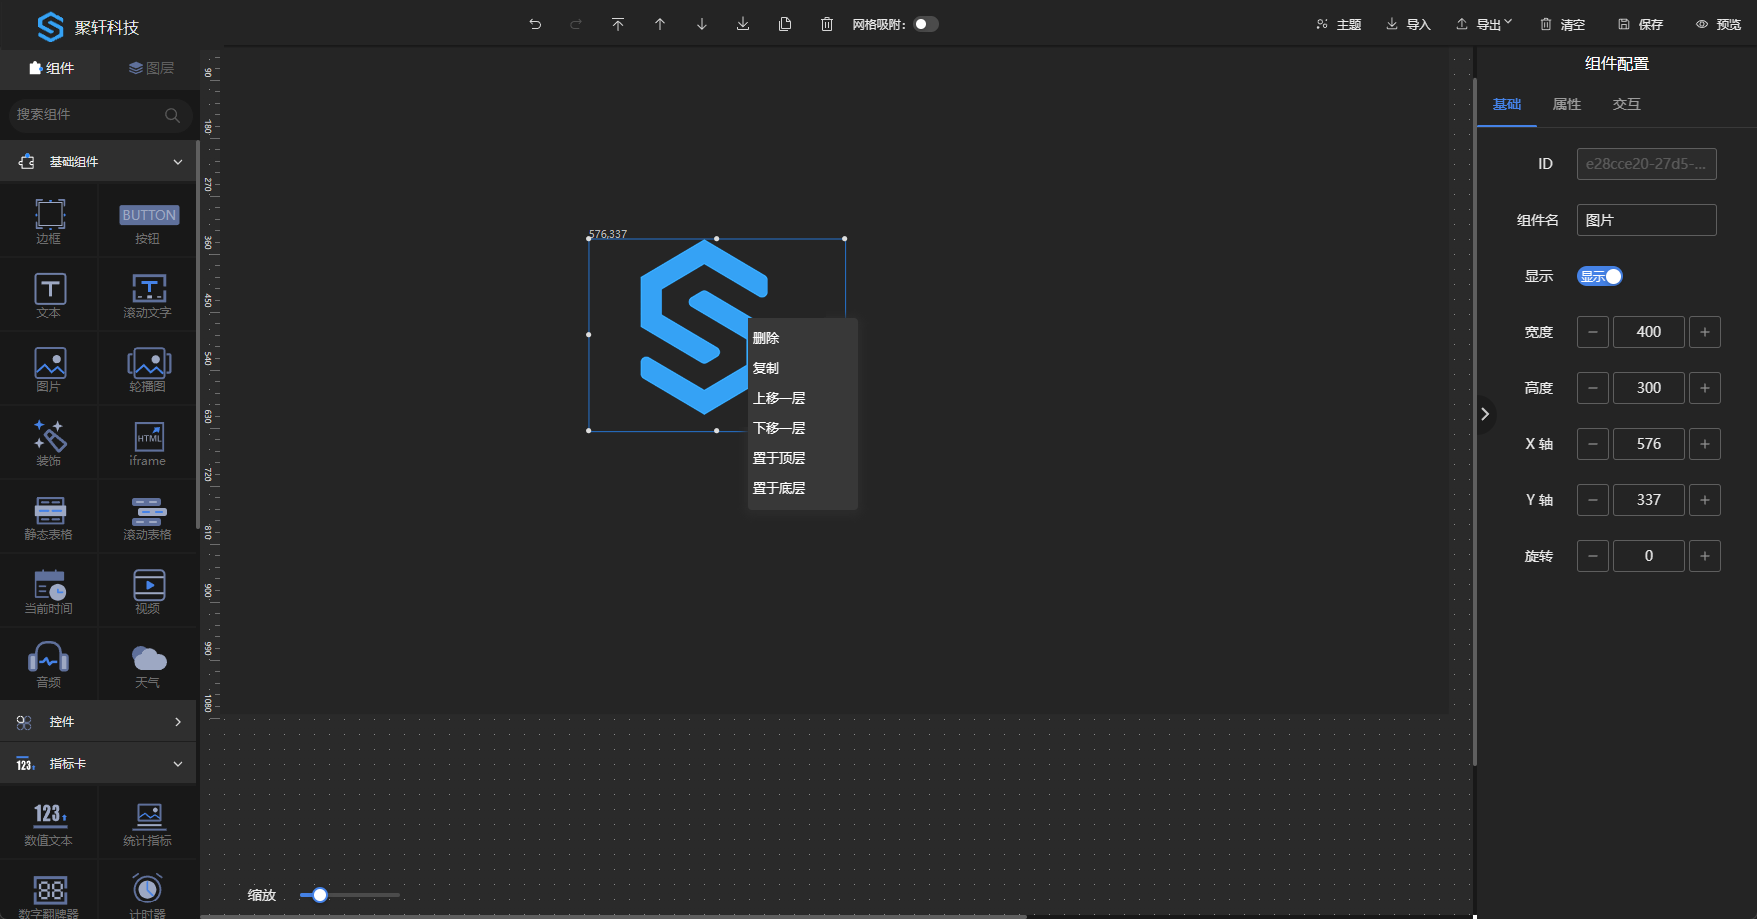This screenshot has height=919, width=1757.
Task: Toggle the 网格吸附 grid snap switch
Action: [x=926, y=24]
